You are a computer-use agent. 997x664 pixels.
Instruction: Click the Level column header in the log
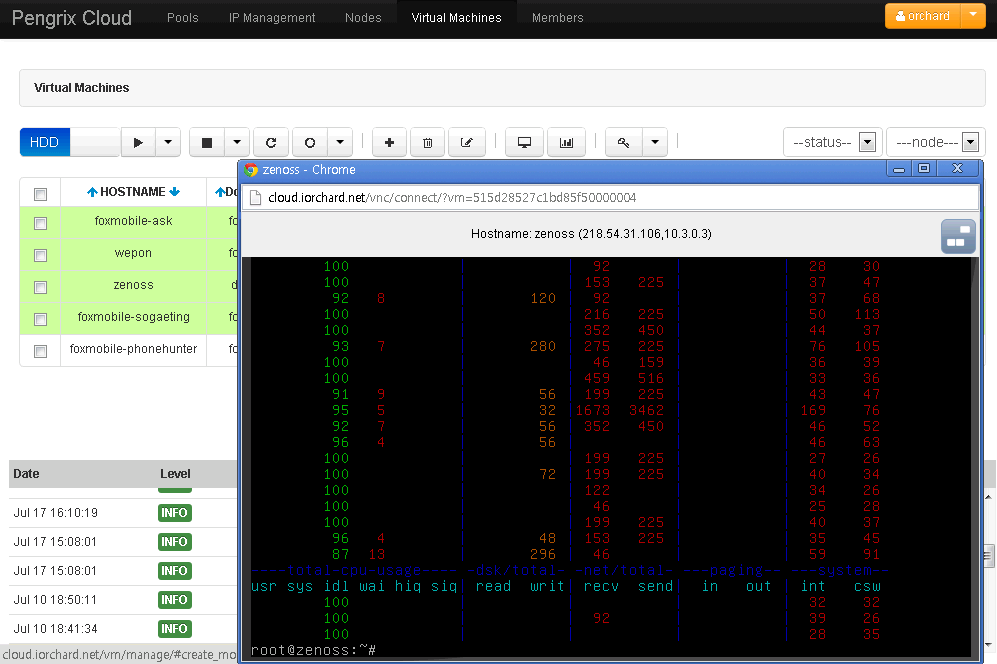click(x=175, y=474)
